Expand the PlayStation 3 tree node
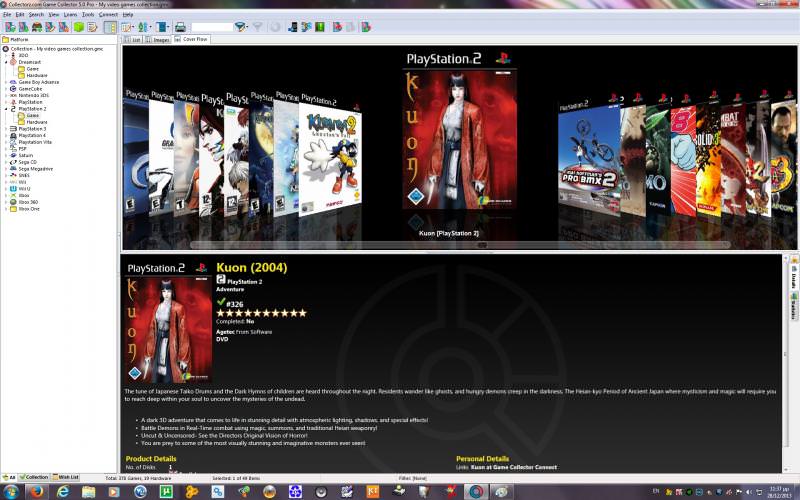 [6, 128]
